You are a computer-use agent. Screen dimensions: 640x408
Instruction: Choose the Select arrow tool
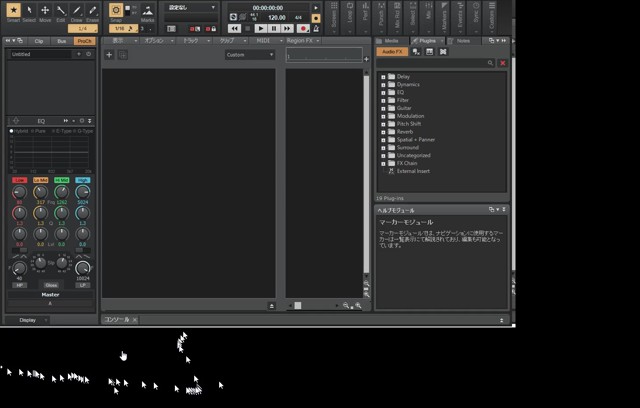29,10
